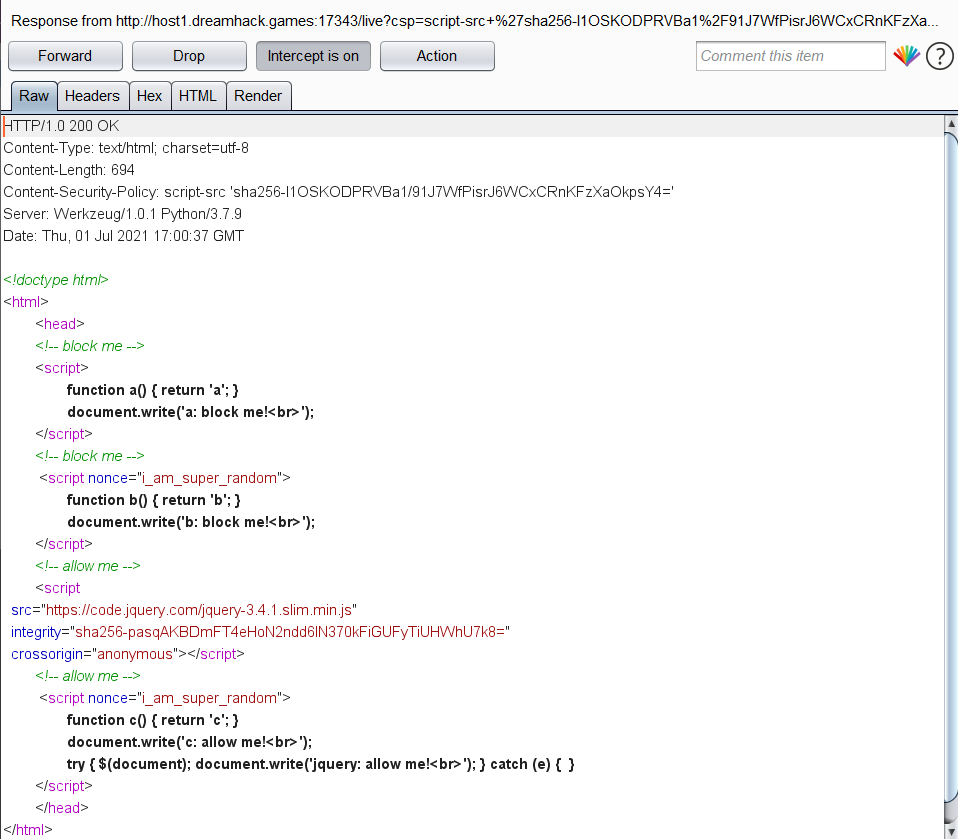Click the document.write 'c: allow me!' line
The image size is (958, 839).
189,742
